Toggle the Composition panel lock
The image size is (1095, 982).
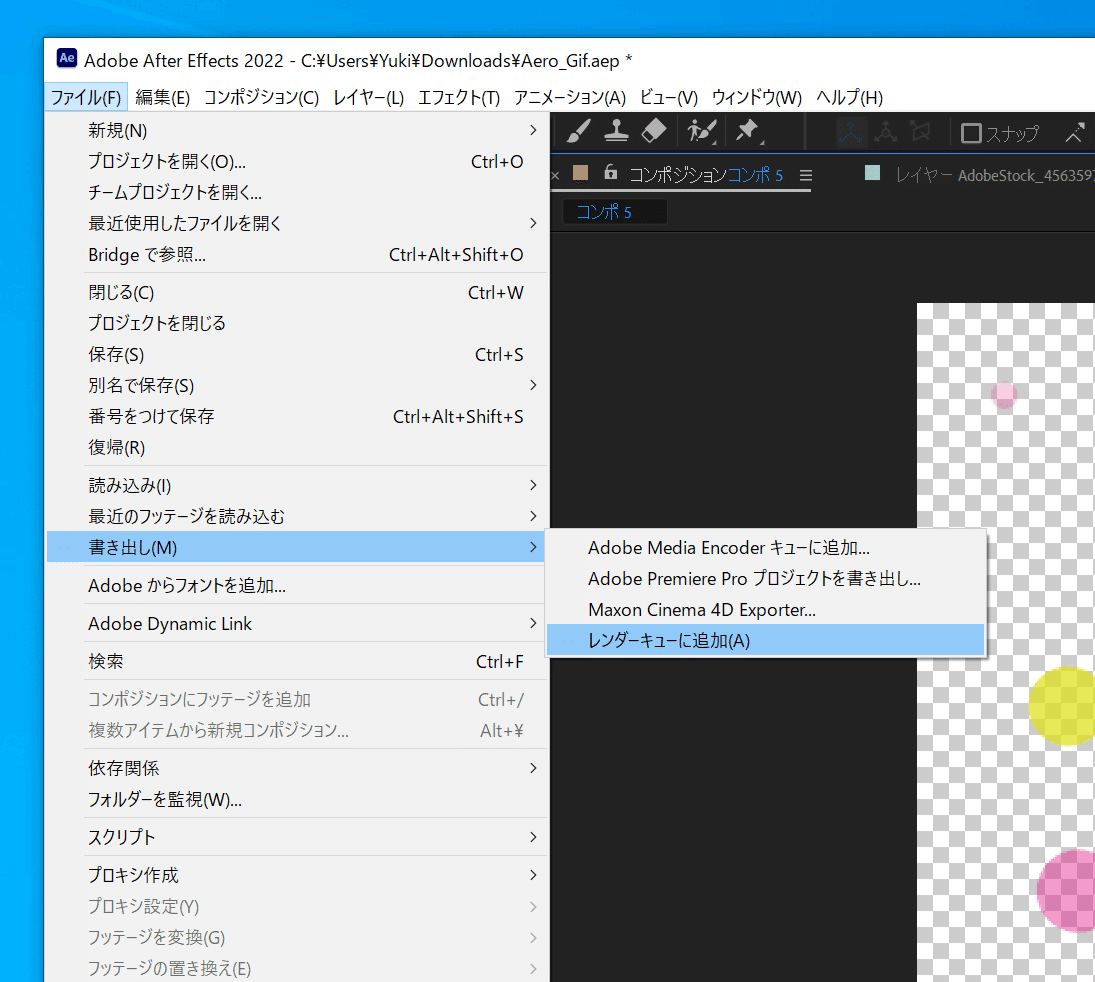(610, 174)
